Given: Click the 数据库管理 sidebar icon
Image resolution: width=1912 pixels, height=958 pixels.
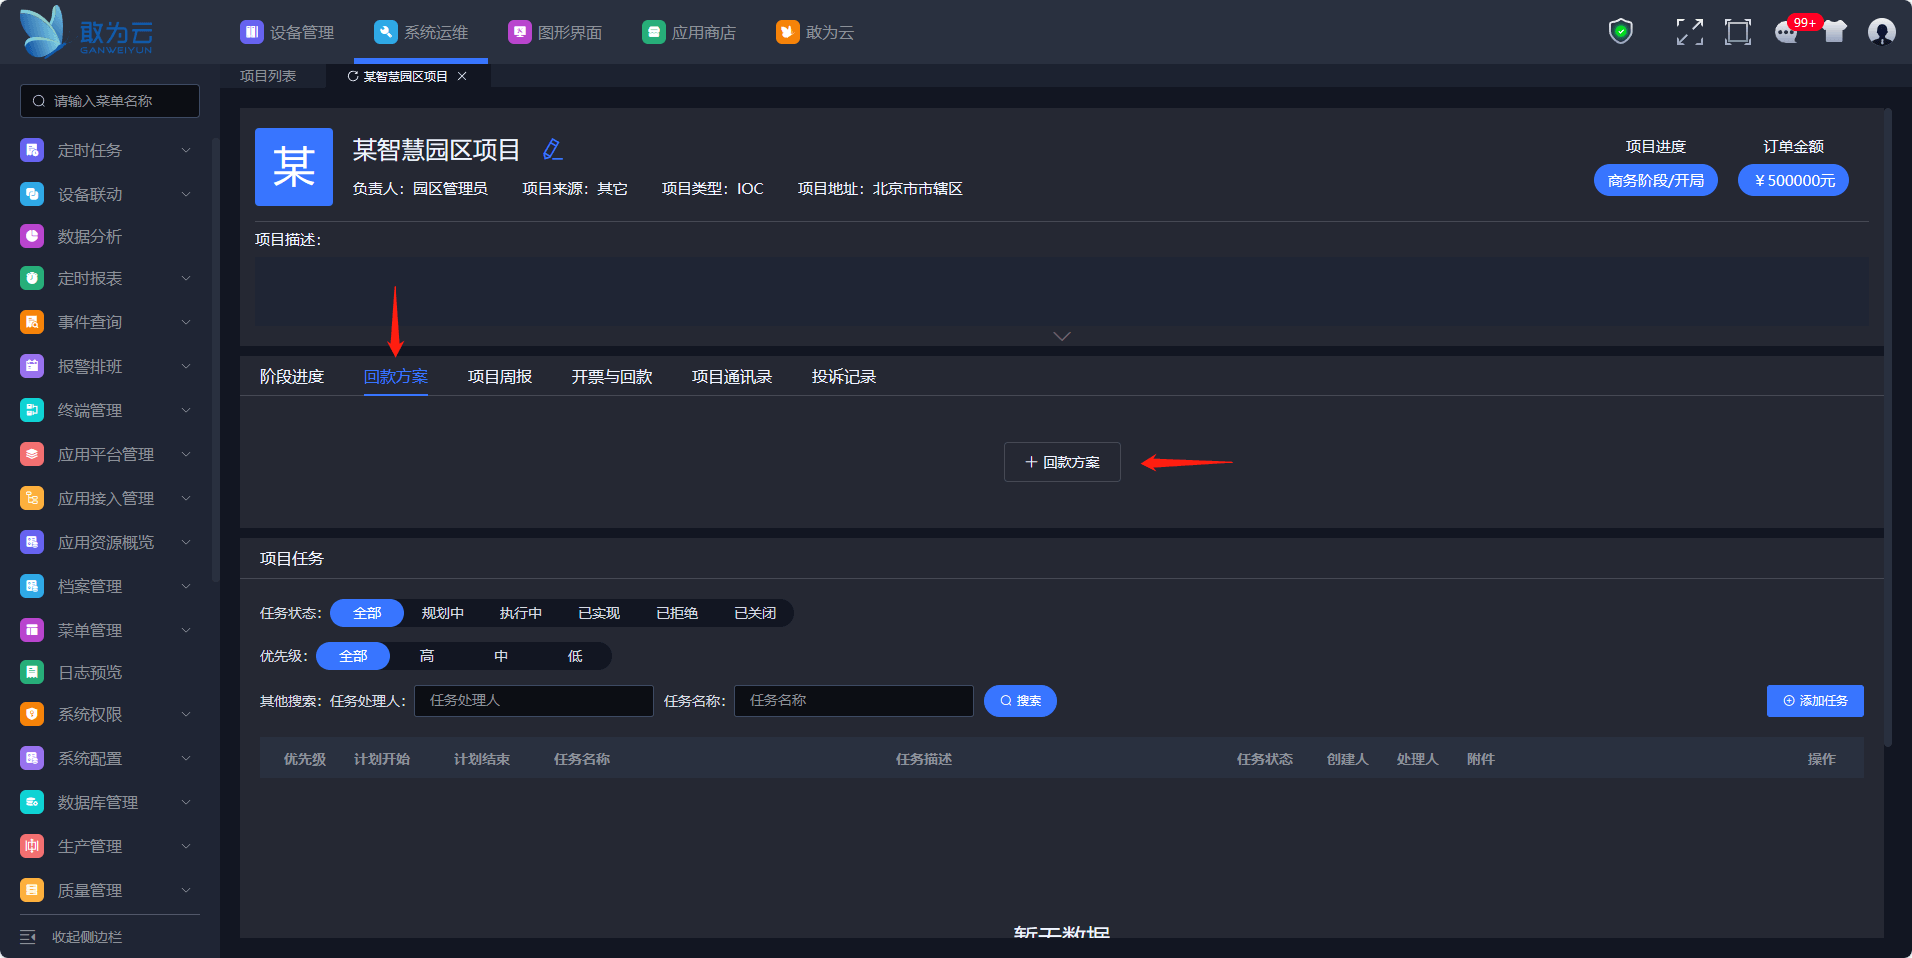Looking at the screenshot, I should [x=32, y=802].
